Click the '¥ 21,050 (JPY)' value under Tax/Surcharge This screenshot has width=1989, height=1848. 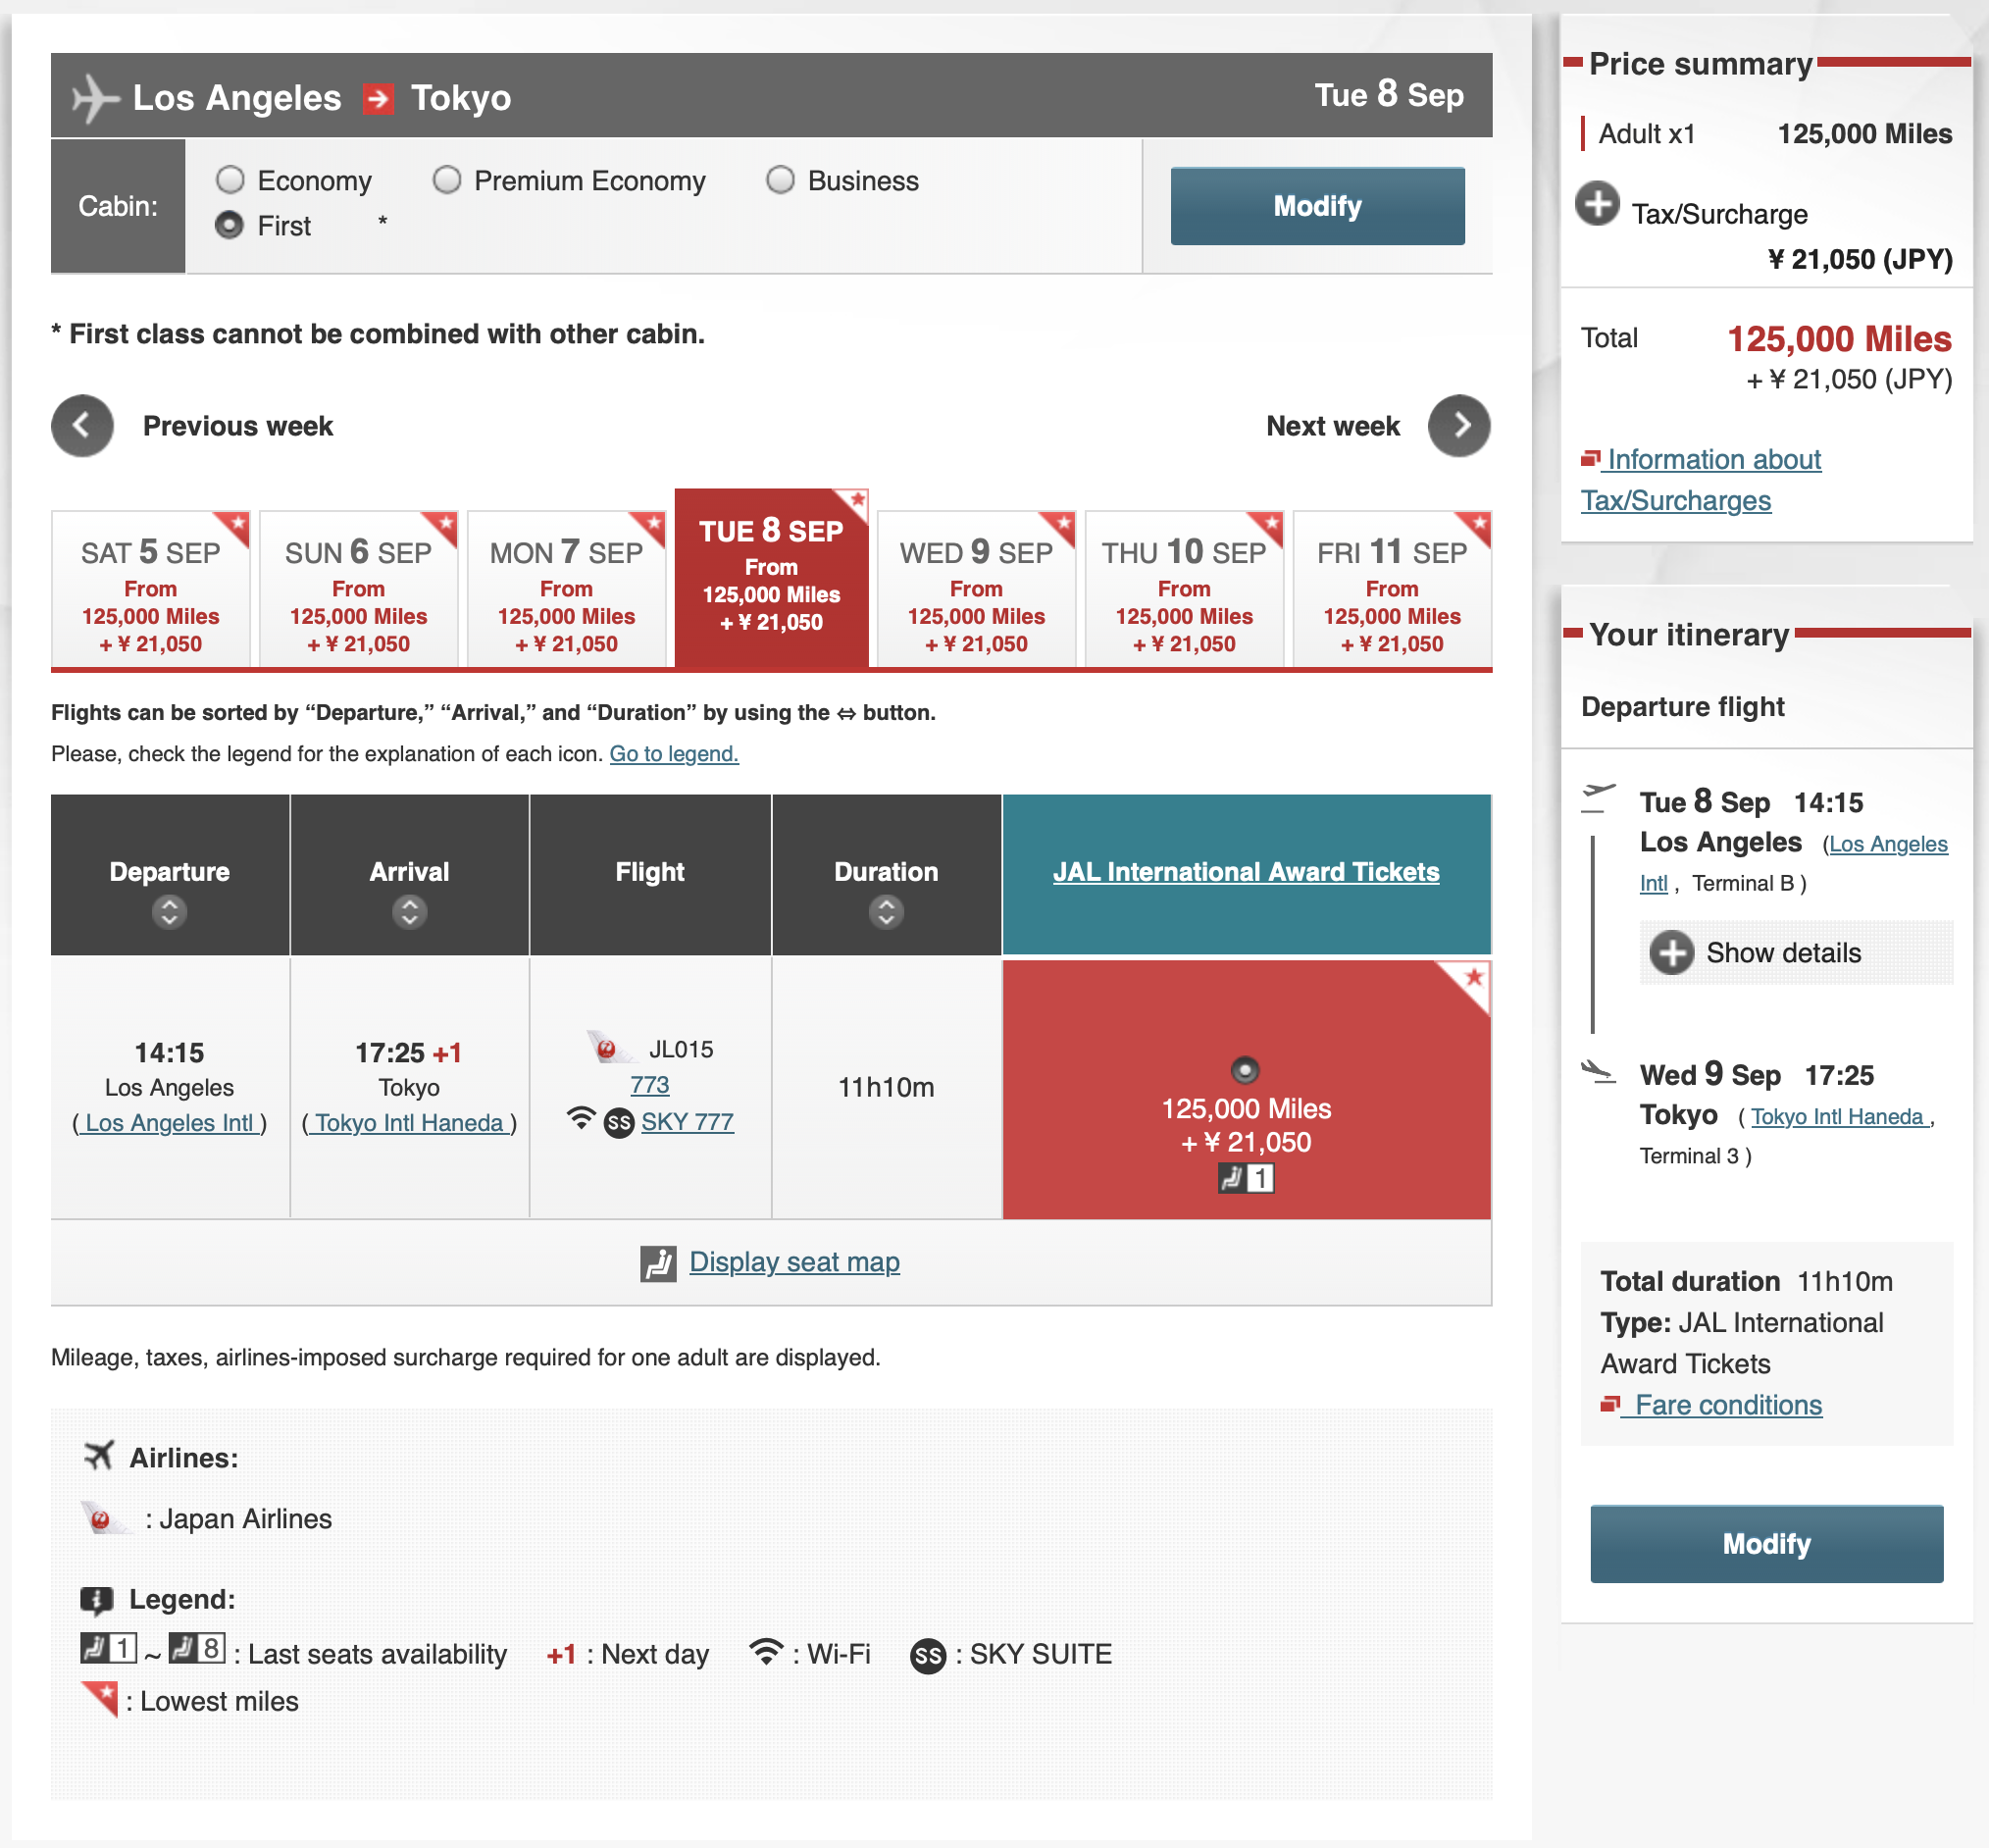pos(1860,259)
